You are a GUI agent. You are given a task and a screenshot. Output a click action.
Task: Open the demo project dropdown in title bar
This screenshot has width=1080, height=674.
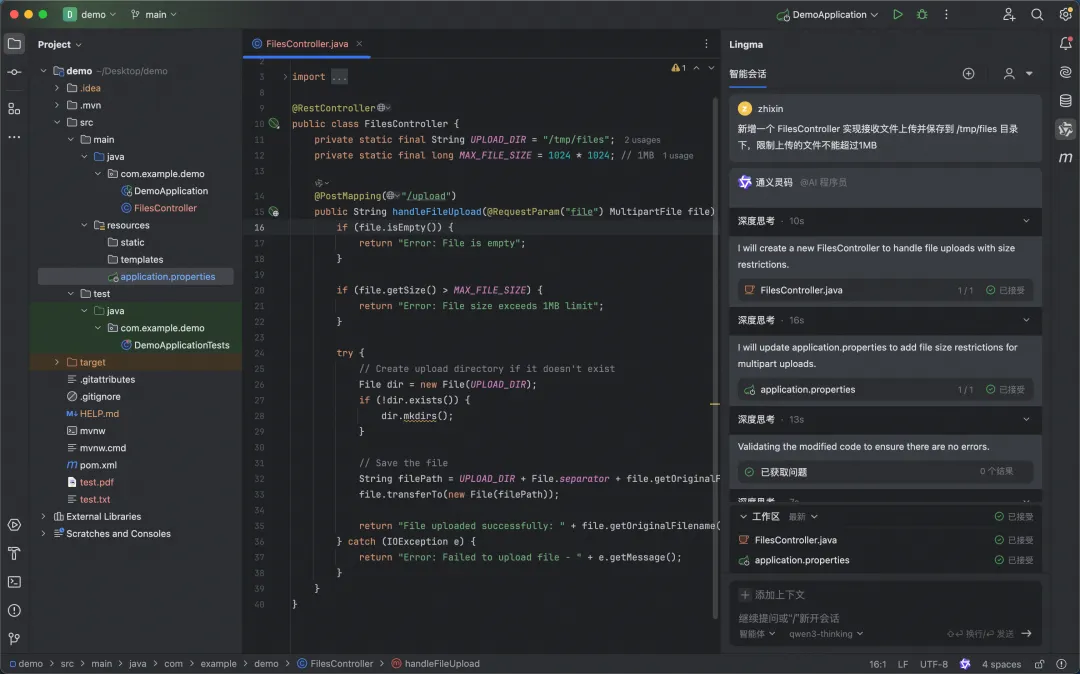click(90, 14)
